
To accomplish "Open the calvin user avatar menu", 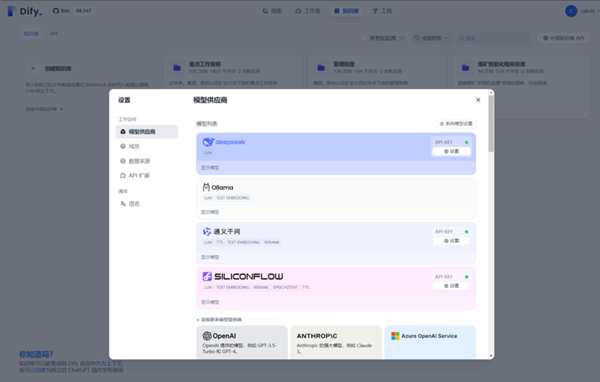I will (x=571, y=11).
